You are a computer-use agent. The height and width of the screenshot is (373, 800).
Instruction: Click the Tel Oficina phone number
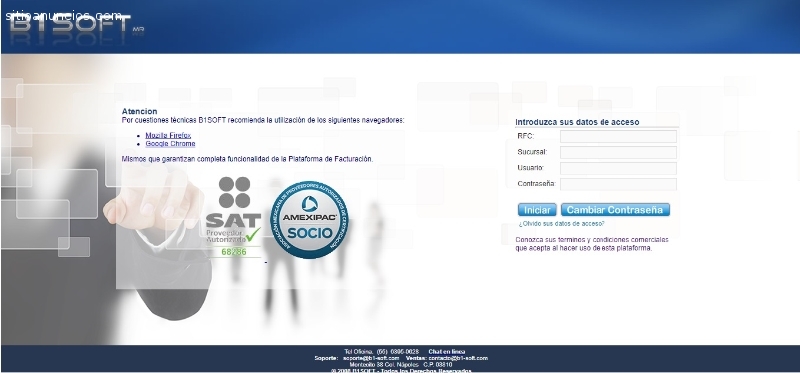397,352
